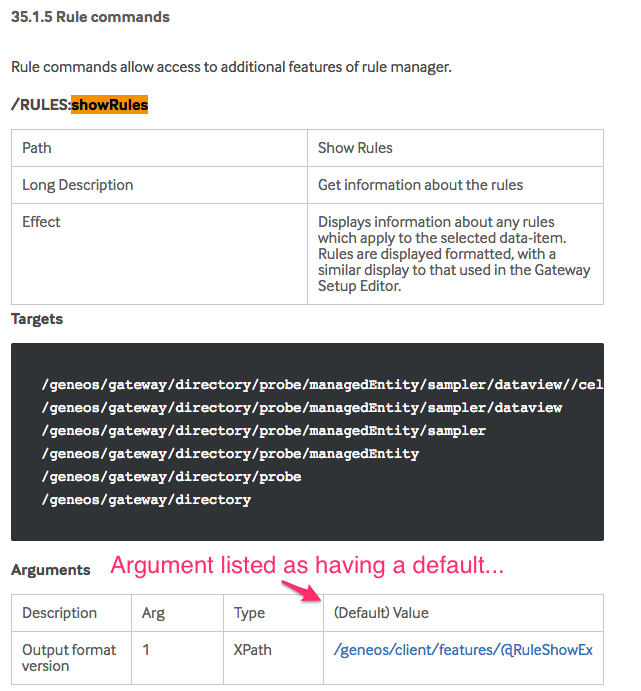Screen dimensions: 641x691
Task: Click the last /geneos/gateway/directory code line
Action: [x=147, y=499]
